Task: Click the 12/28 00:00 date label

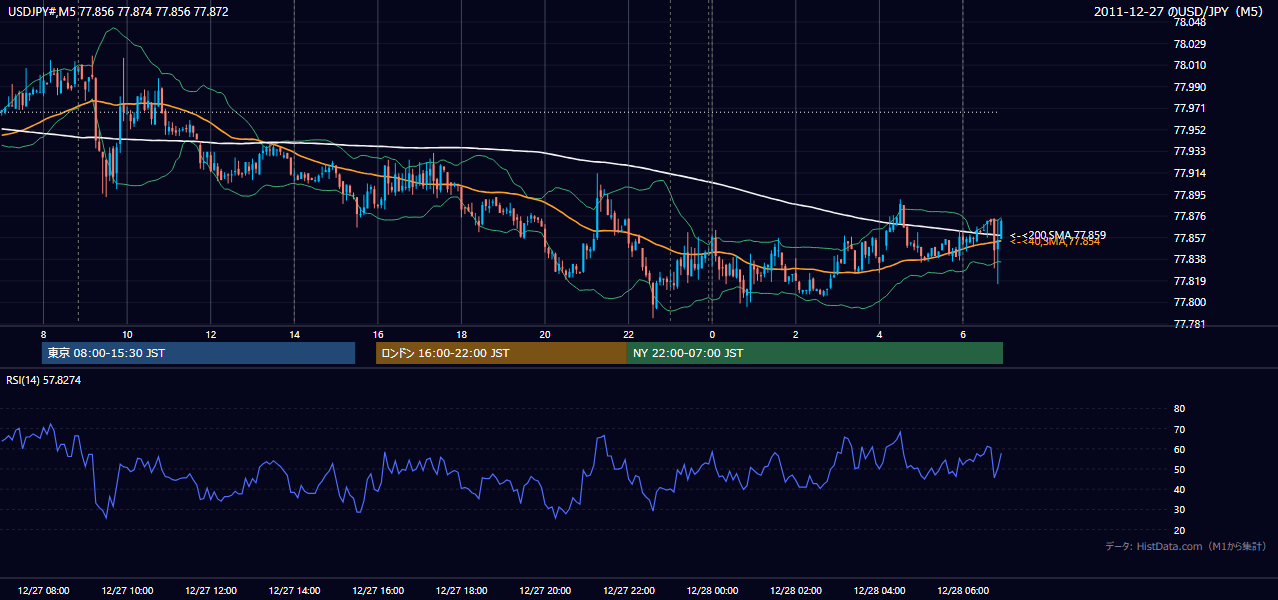Action: [712, 591]
